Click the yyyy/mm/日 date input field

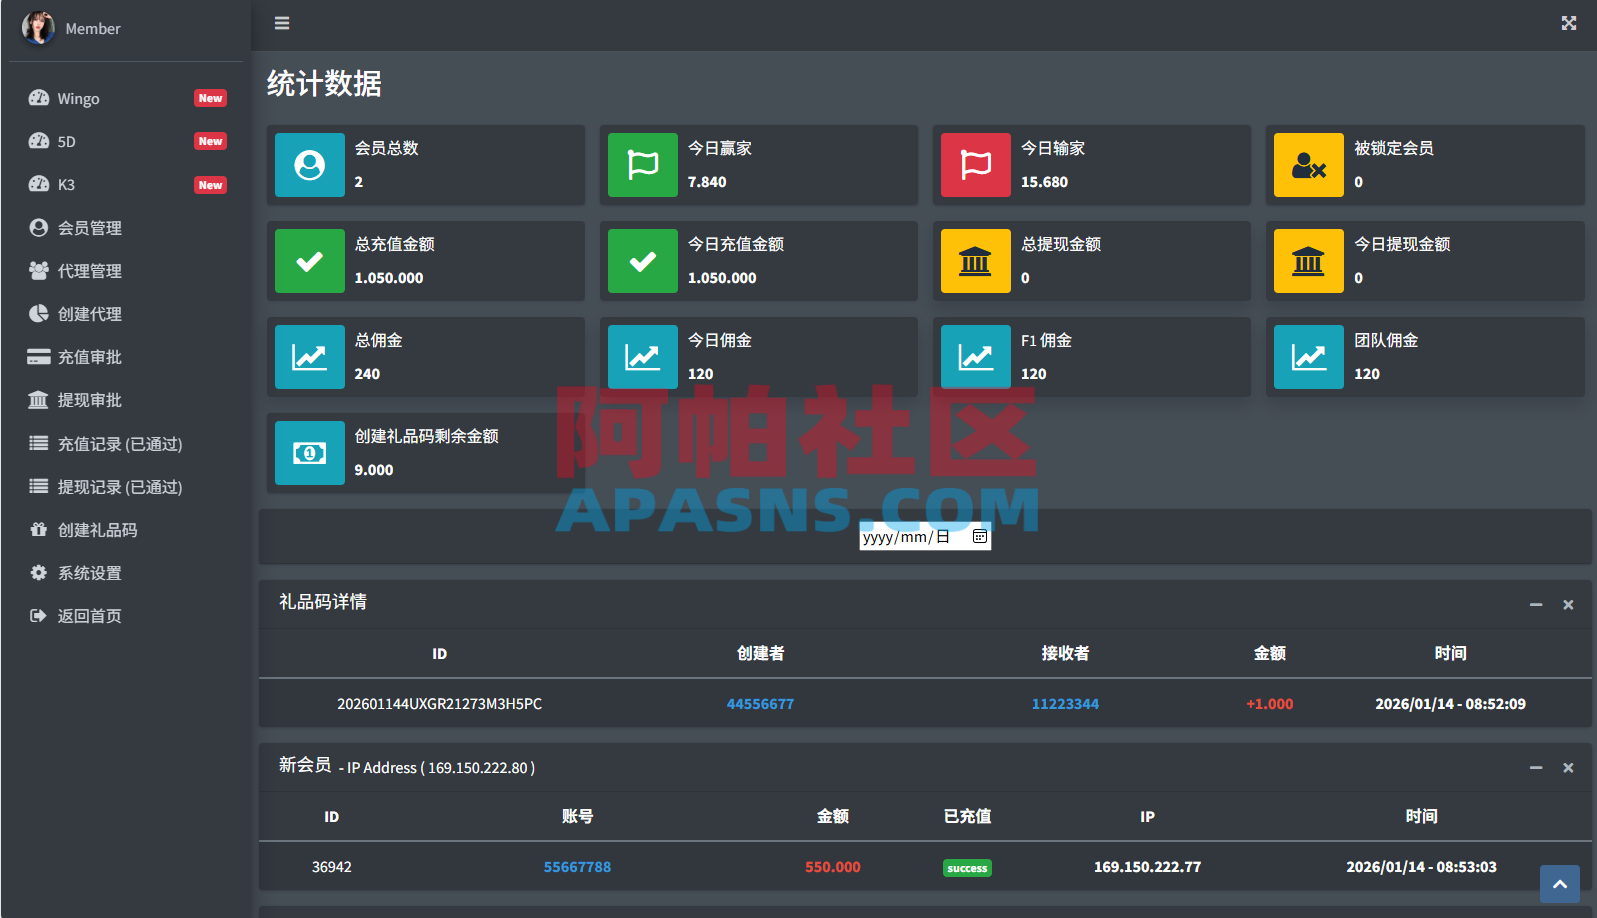(925, 537)
